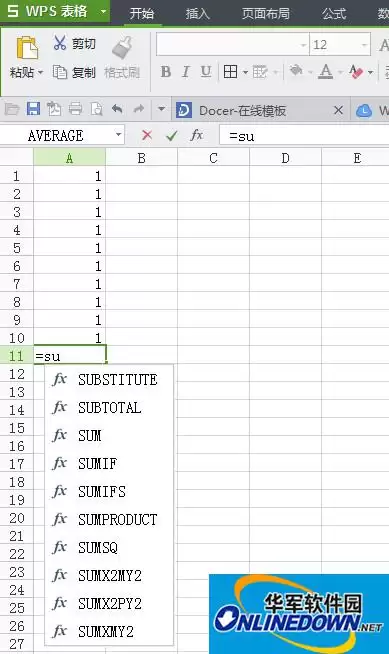The width and height of the screenshot is (389, 654).
Task: Open the 页面布局 ribbon tab
Action: [266, 13]
